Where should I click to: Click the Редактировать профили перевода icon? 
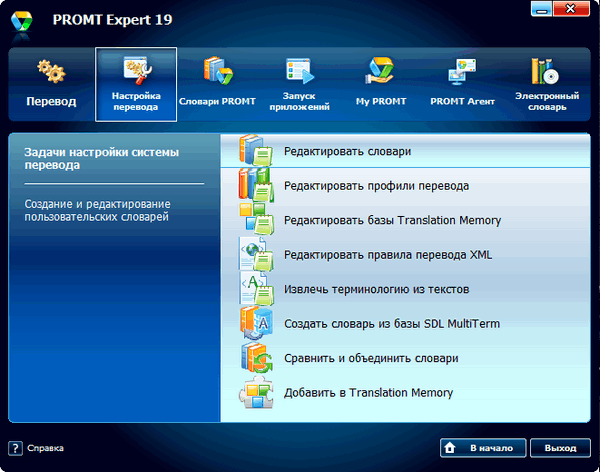point(256,185)
